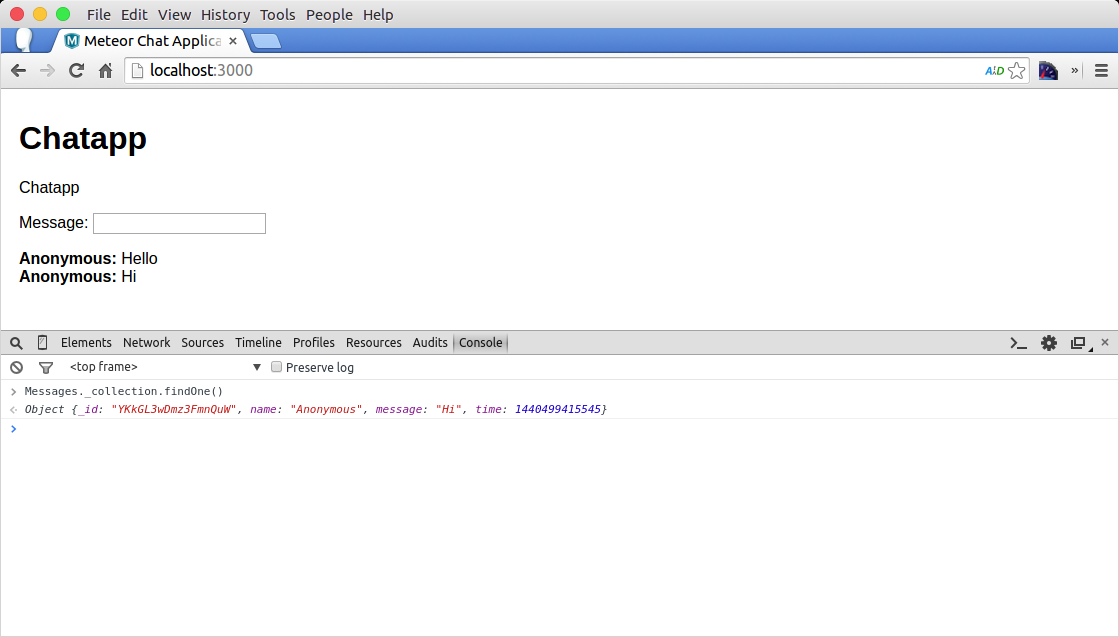Change DevTools dock side button
This screenshot has height=637, width=1119.
1078,343
